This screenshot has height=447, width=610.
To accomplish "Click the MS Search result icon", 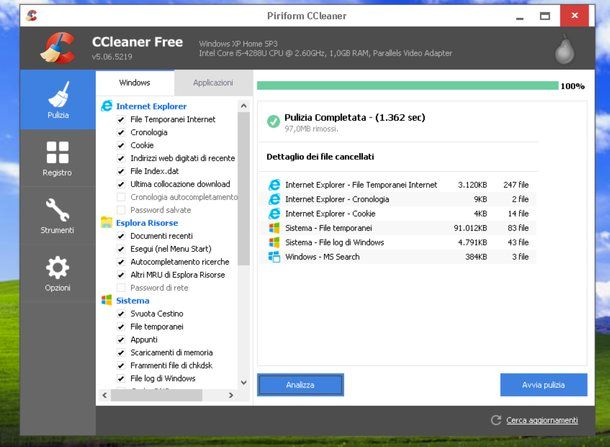I will click(274, 257).
